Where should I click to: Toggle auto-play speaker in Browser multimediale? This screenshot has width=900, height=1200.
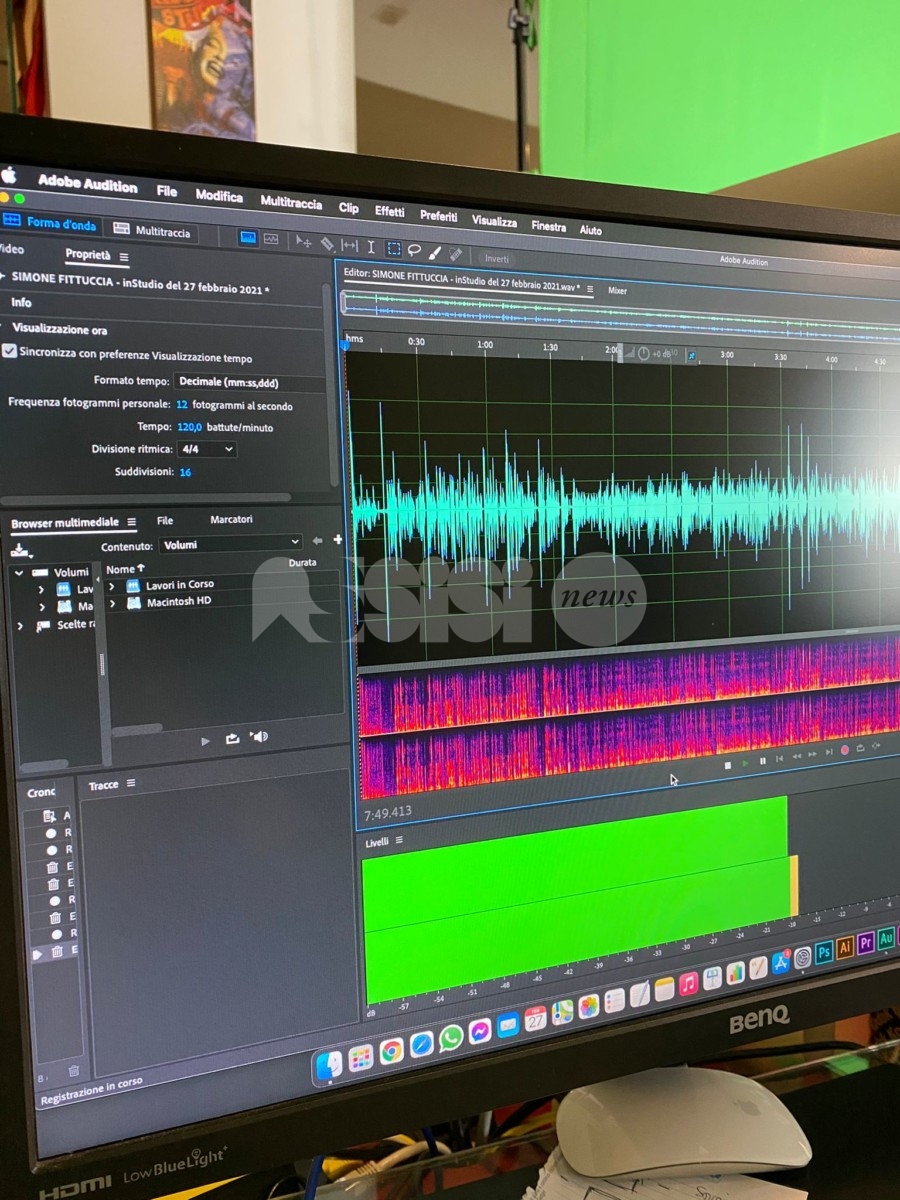point(259,737)
